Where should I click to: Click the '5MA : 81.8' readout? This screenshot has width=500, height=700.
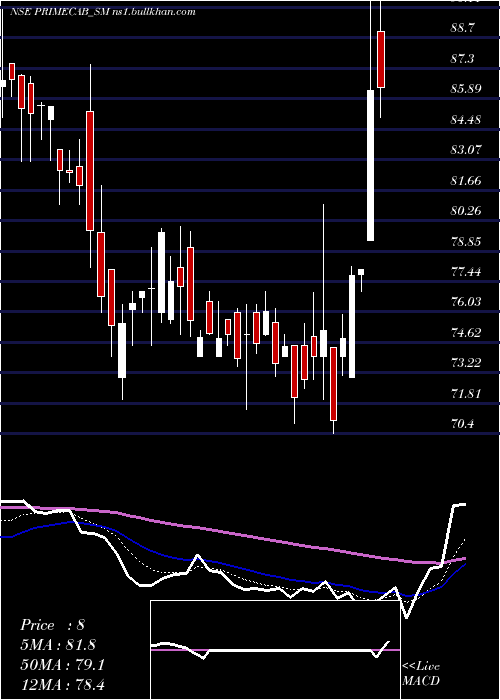[58, 644]
